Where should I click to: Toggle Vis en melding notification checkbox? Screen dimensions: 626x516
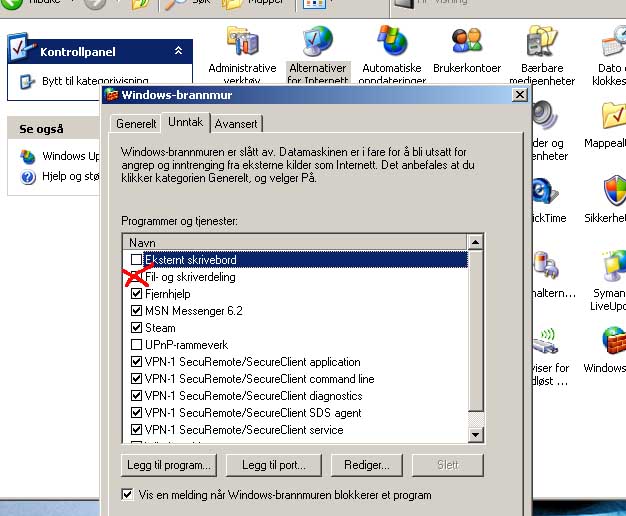pos(127,494)
